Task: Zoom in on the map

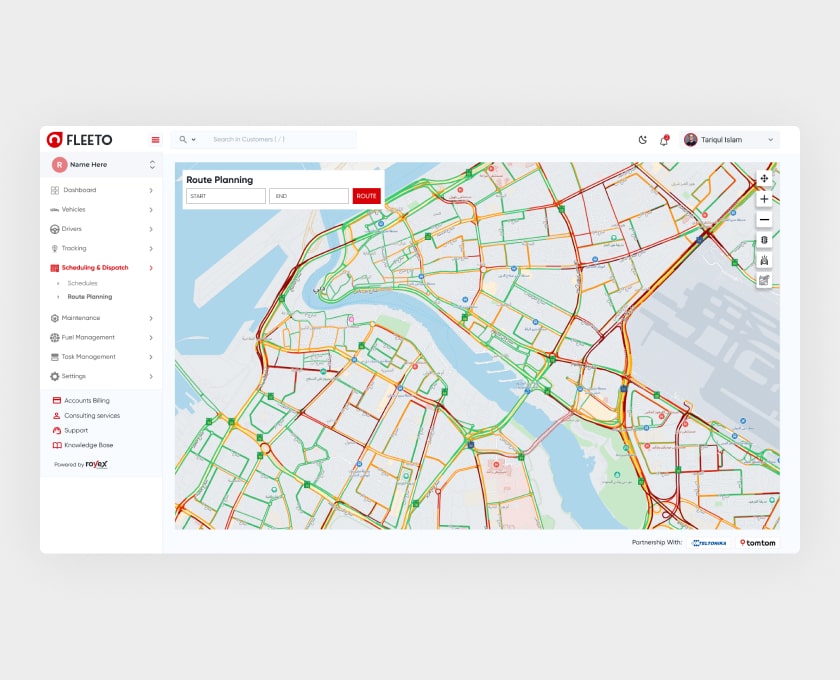Action: click(764, 199)
